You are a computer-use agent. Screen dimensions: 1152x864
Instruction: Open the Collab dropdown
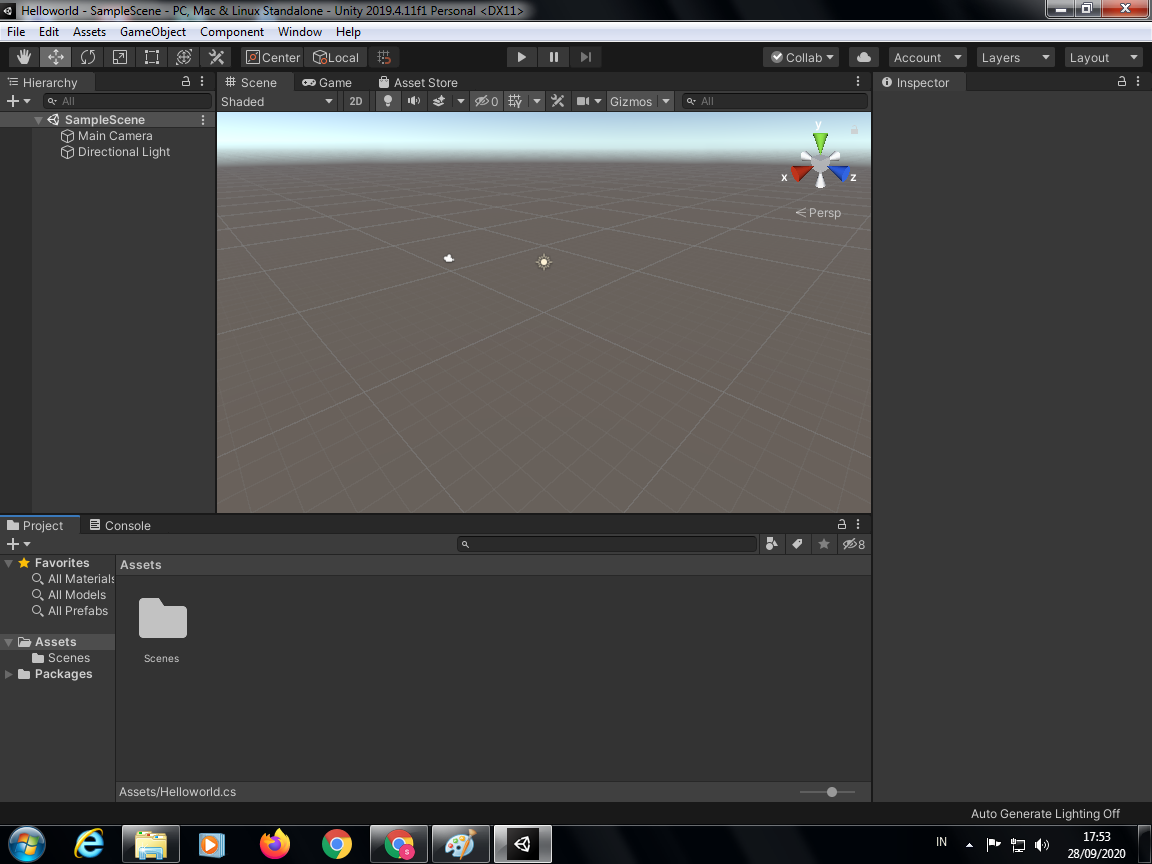[x=802, y=57]
